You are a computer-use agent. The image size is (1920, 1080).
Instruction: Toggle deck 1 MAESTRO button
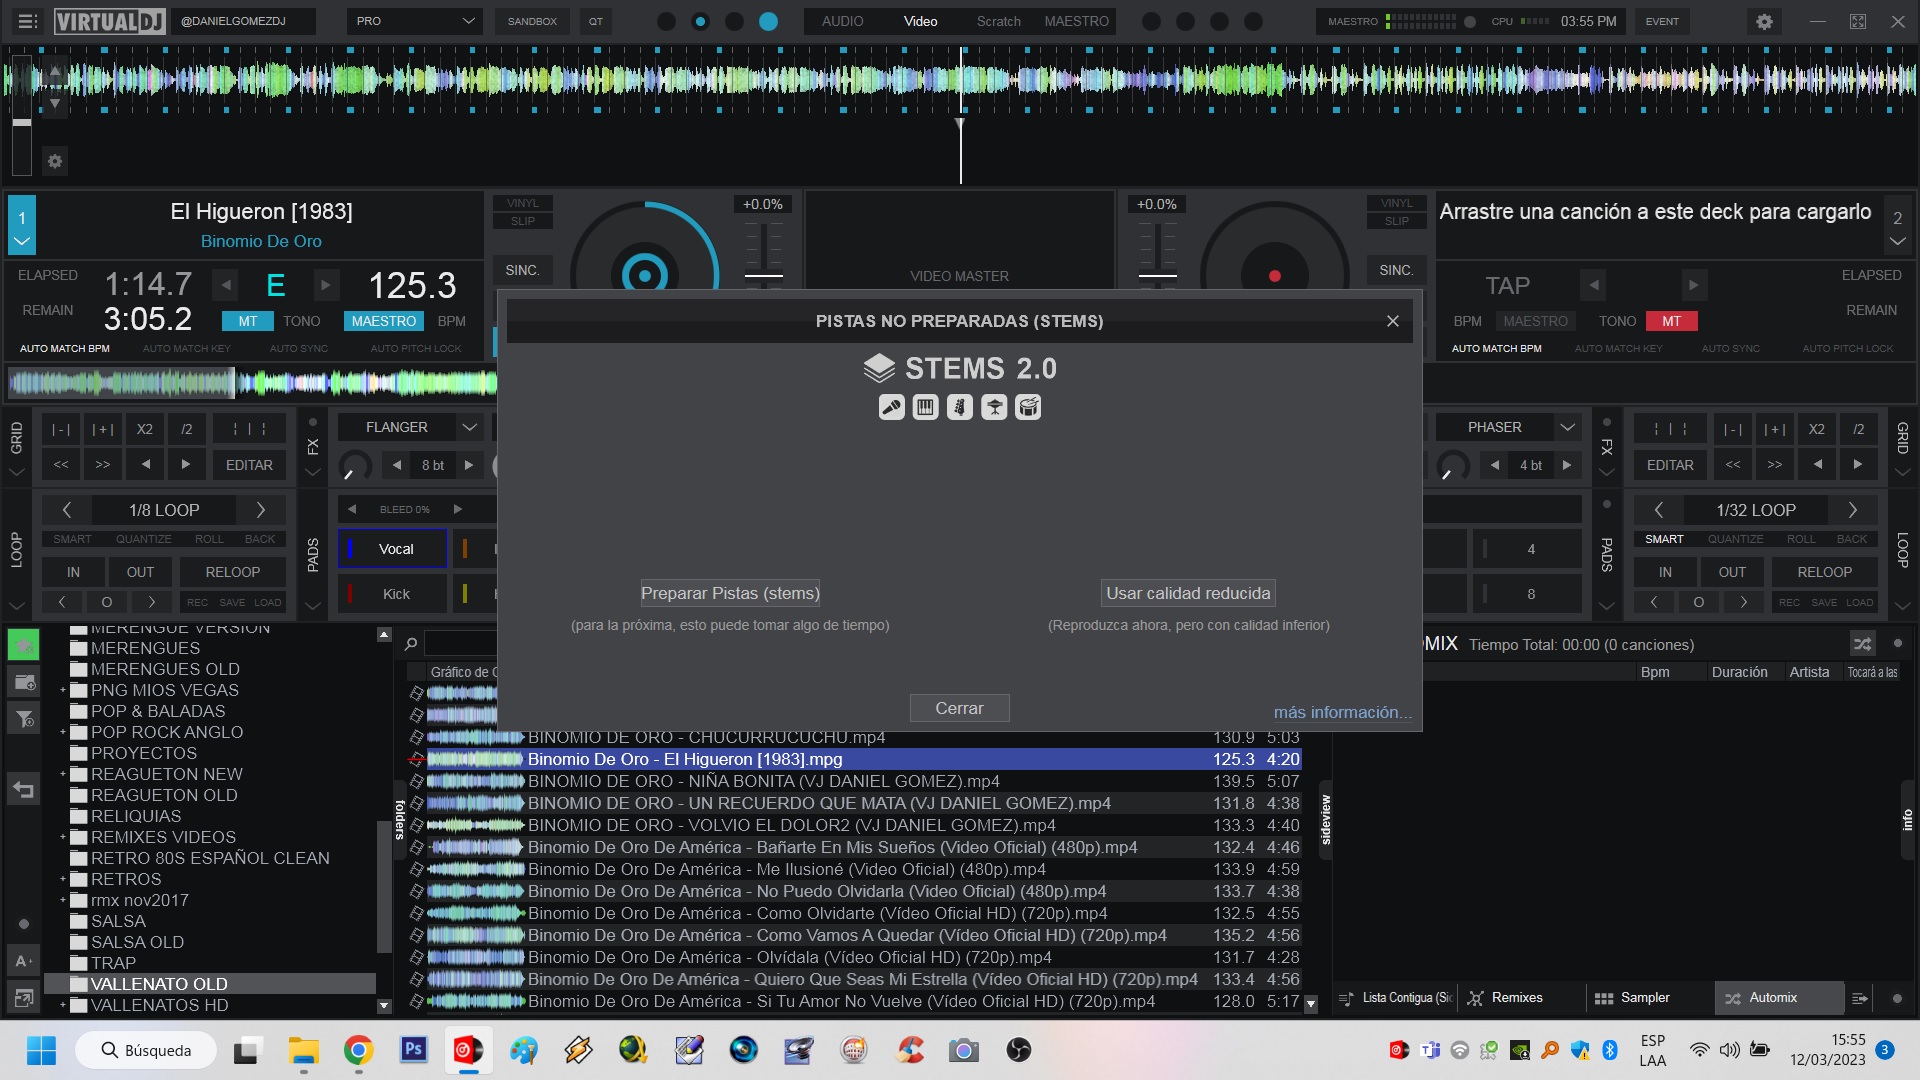(383, 321)
